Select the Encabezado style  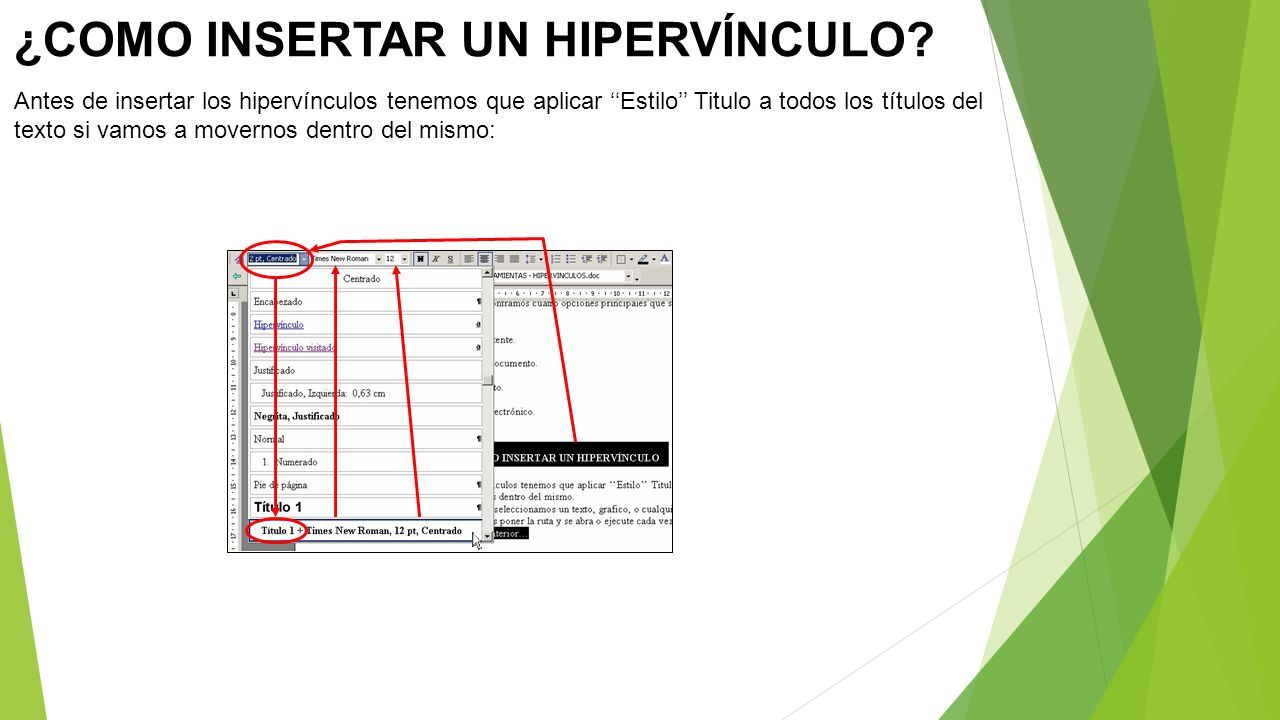[365, 301]
